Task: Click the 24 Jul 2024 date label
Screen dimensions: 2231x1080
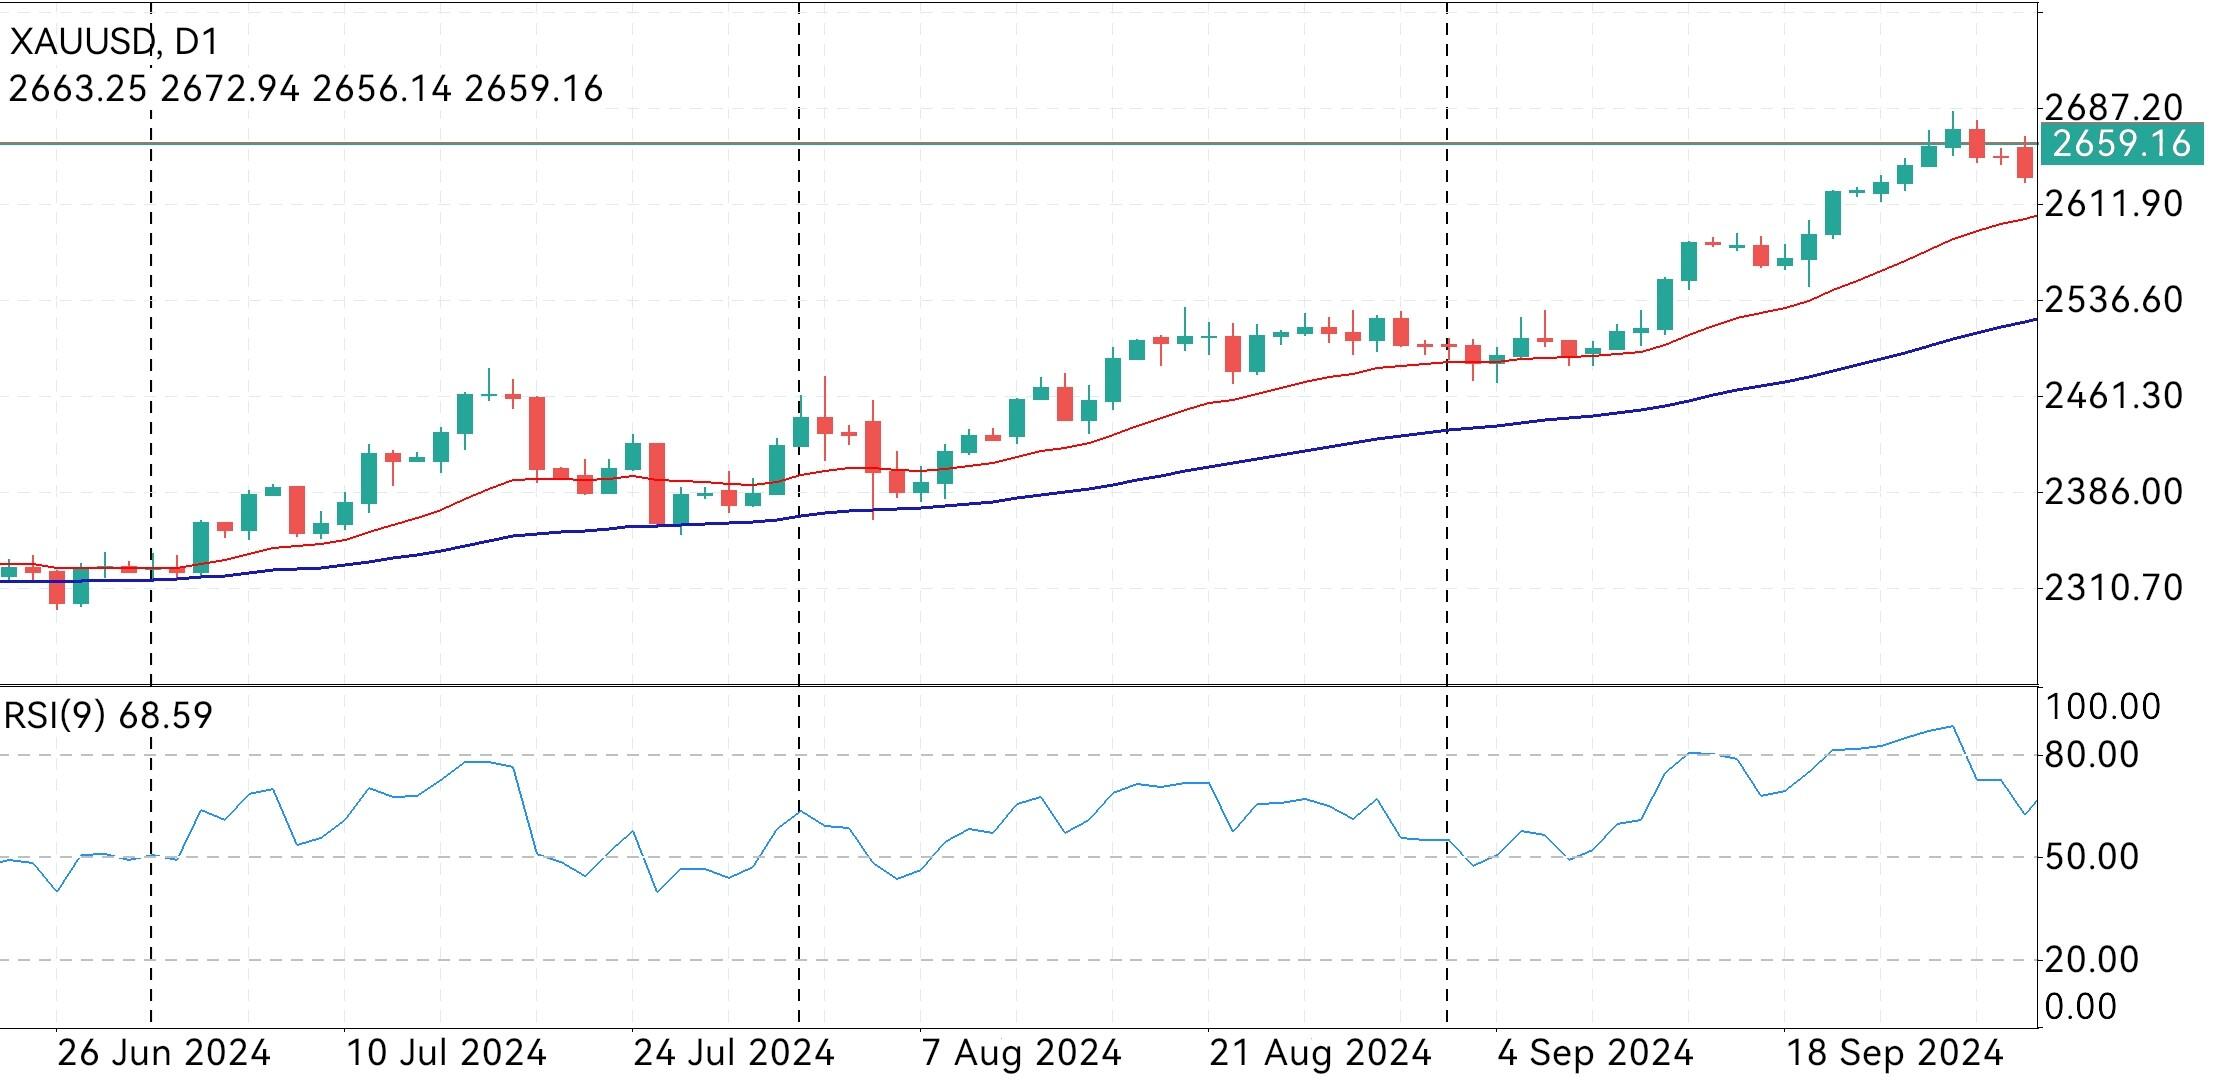Action: [x=734, y=1054]
